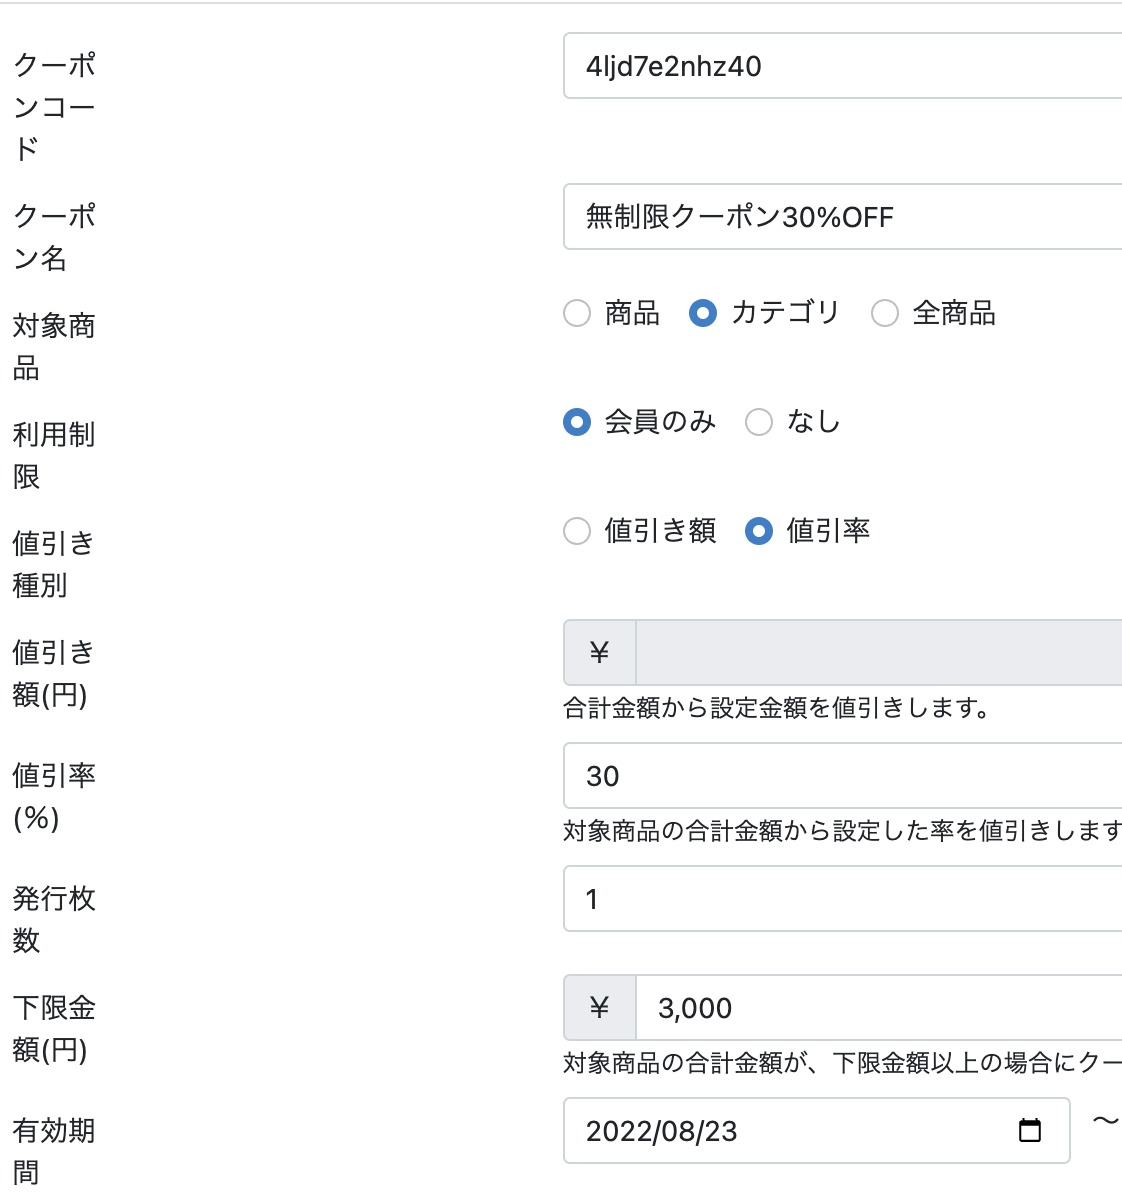Click the 発行枚数 field showing 1
Image resolution: width=1122 pixels, height=1198 pixels.
click(800, 899)
